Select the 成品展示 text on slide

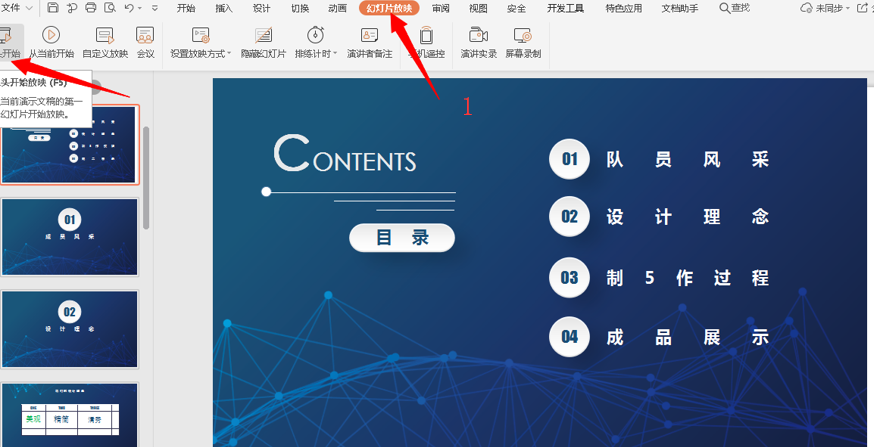point(687,337)
